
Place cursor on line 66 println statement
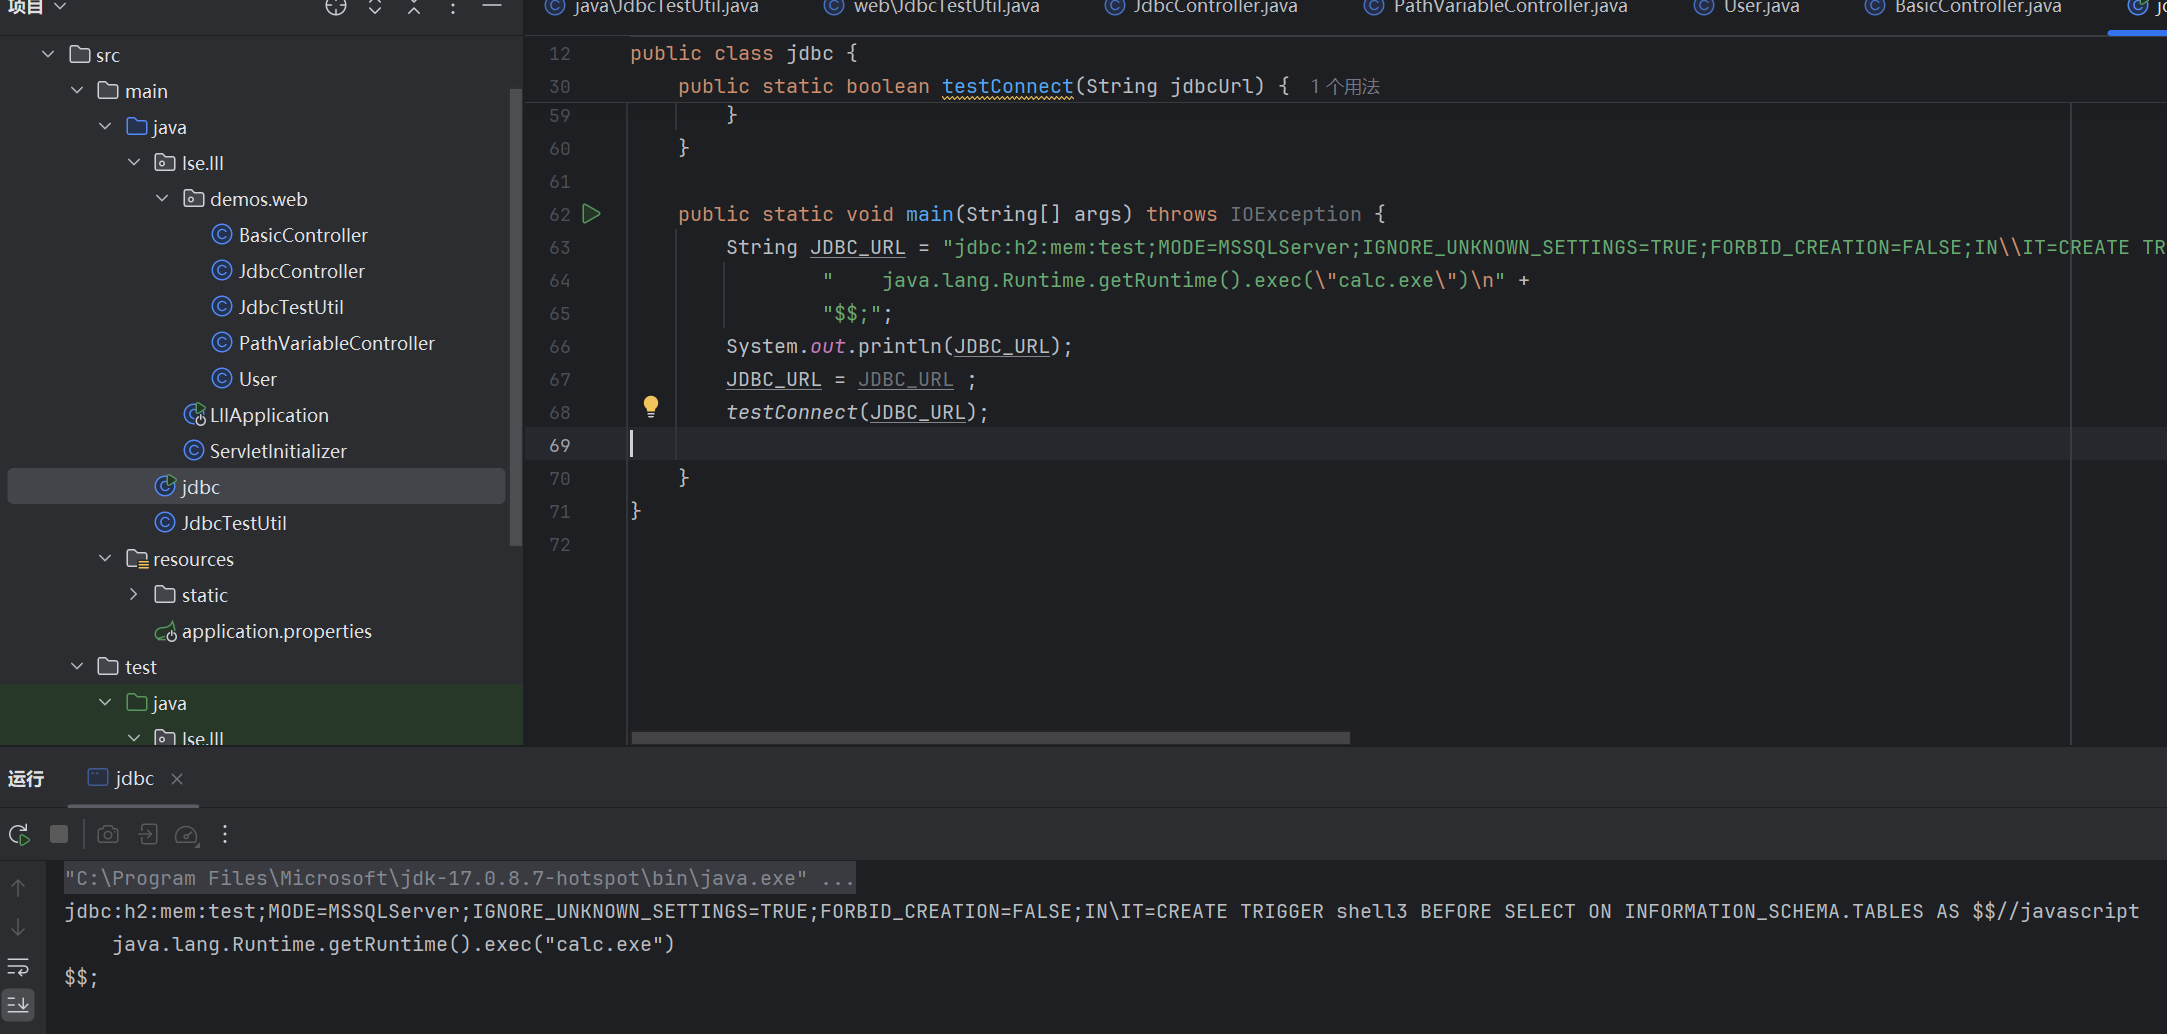coord(899,346)
